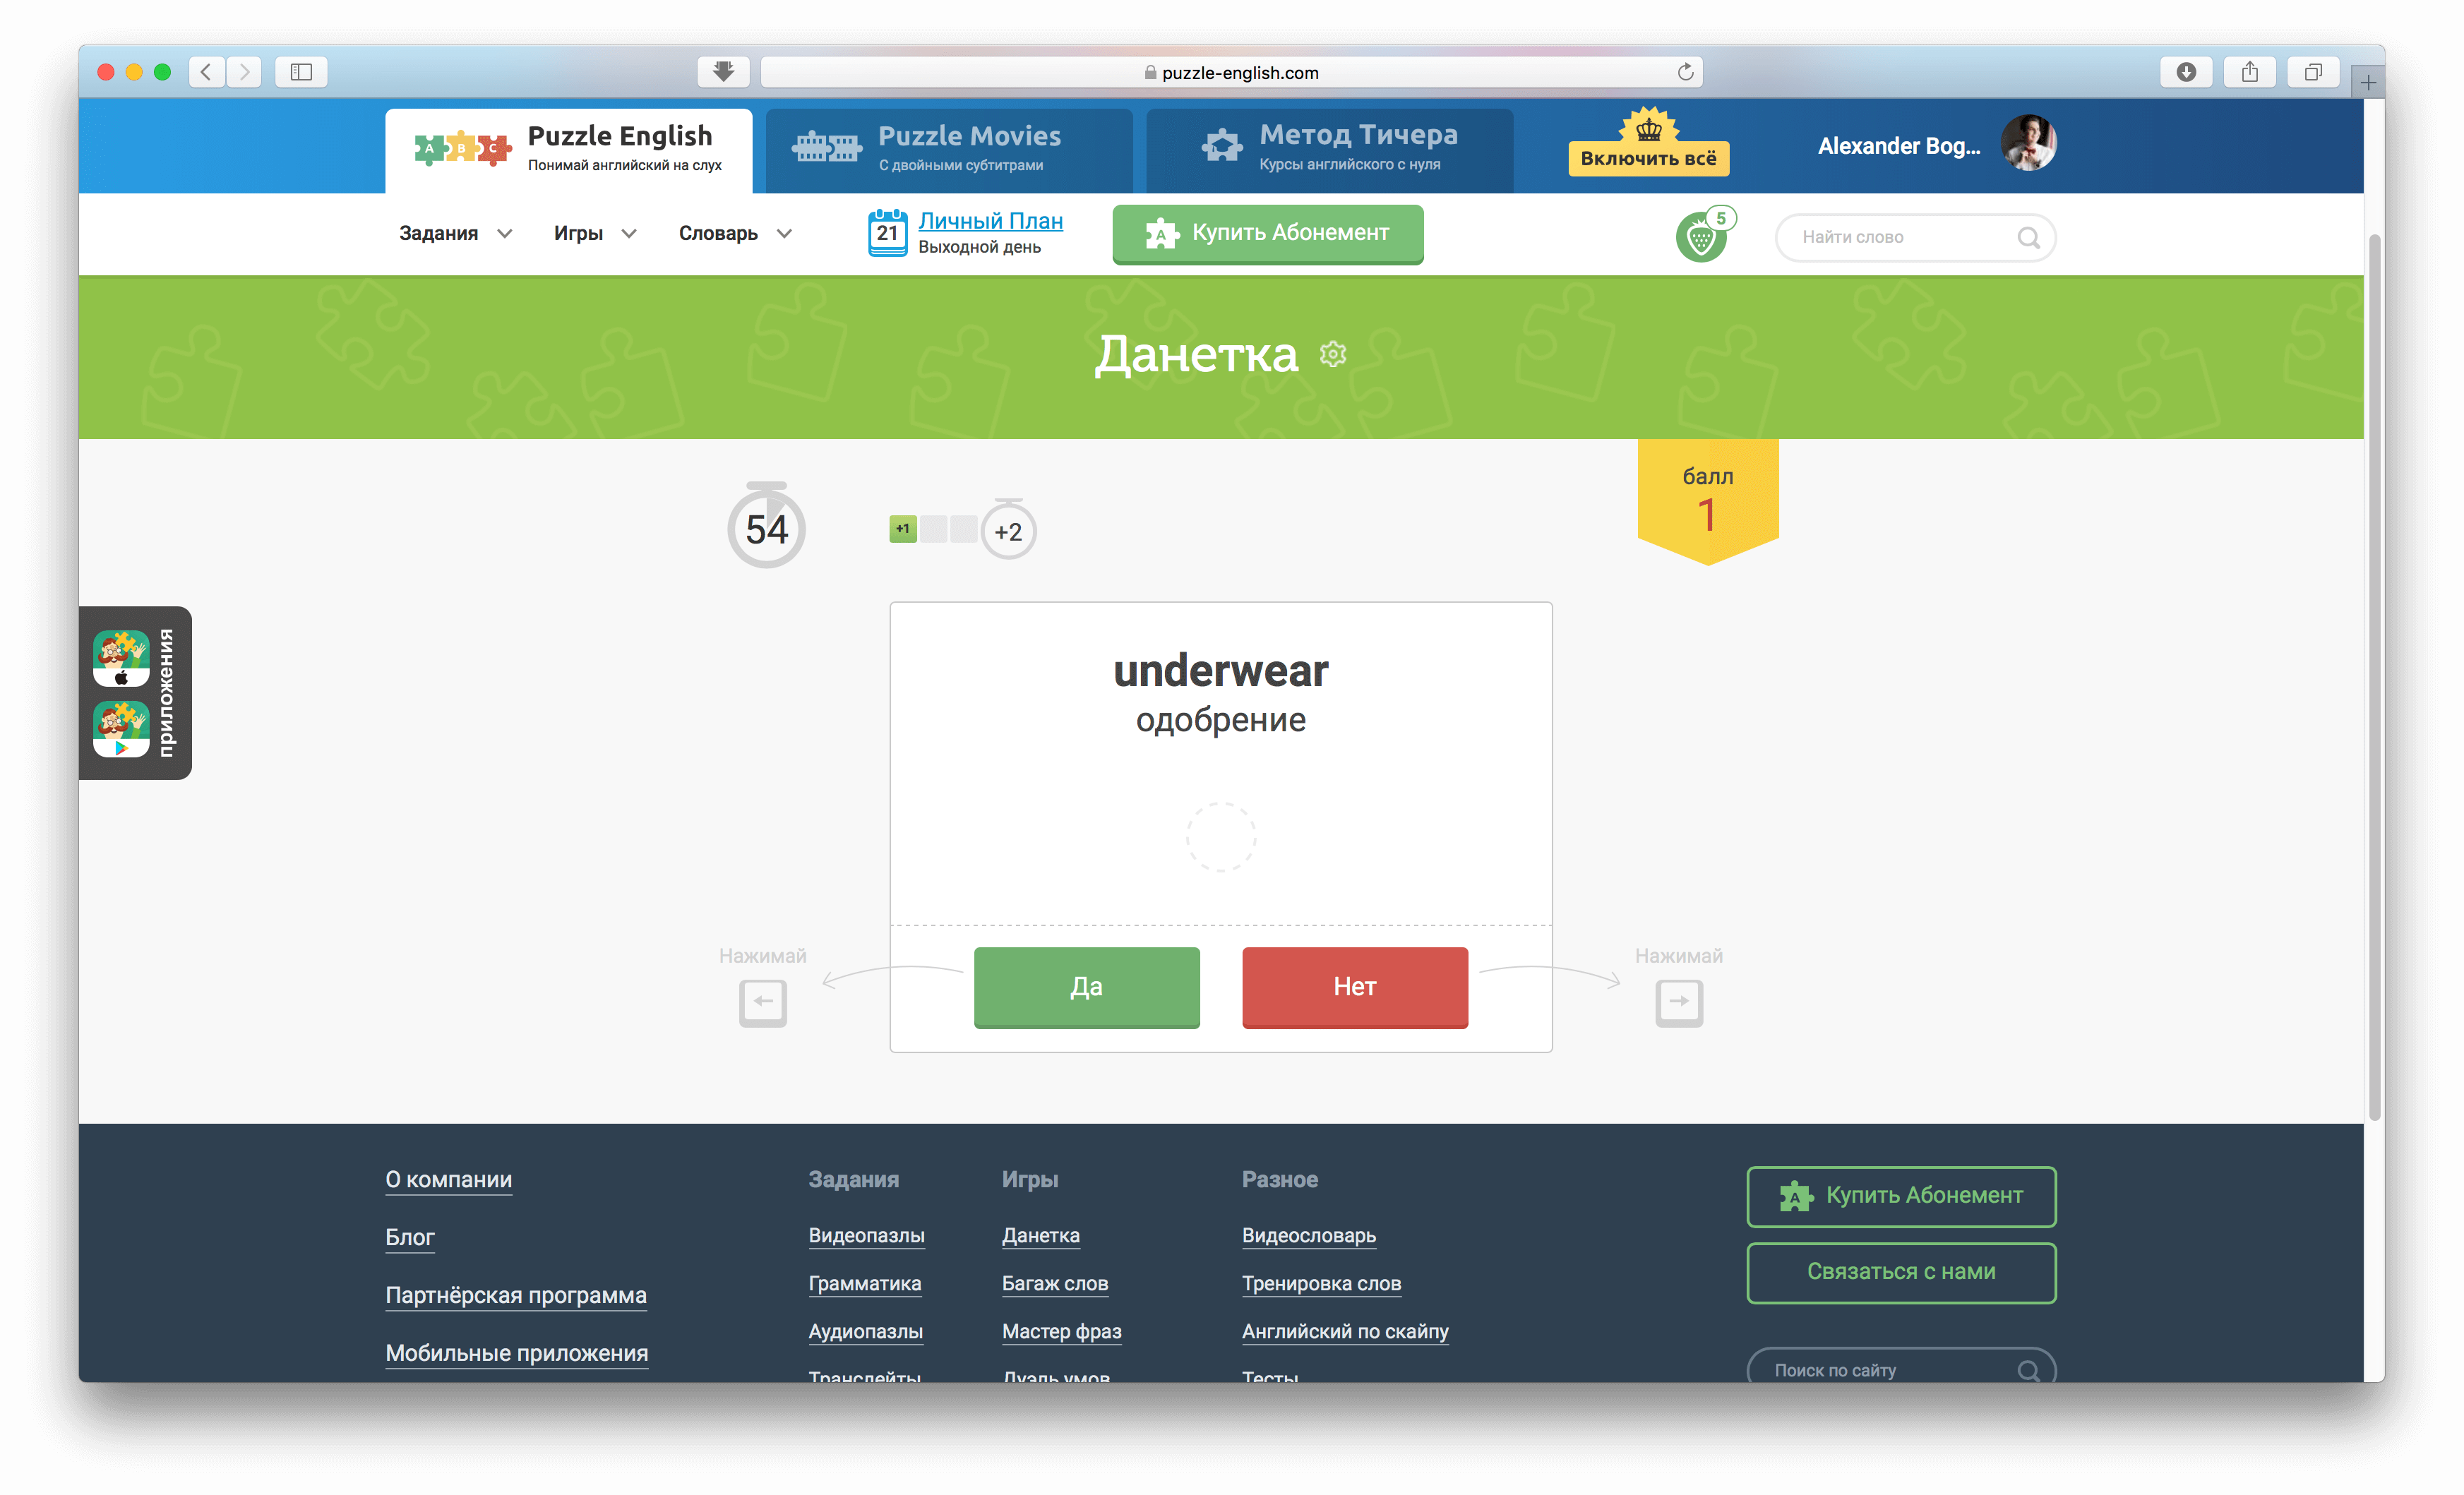Open Аудиопазлы footer link
Viewport: 2464px width, 1495px height.
(x=865, y=1332)
